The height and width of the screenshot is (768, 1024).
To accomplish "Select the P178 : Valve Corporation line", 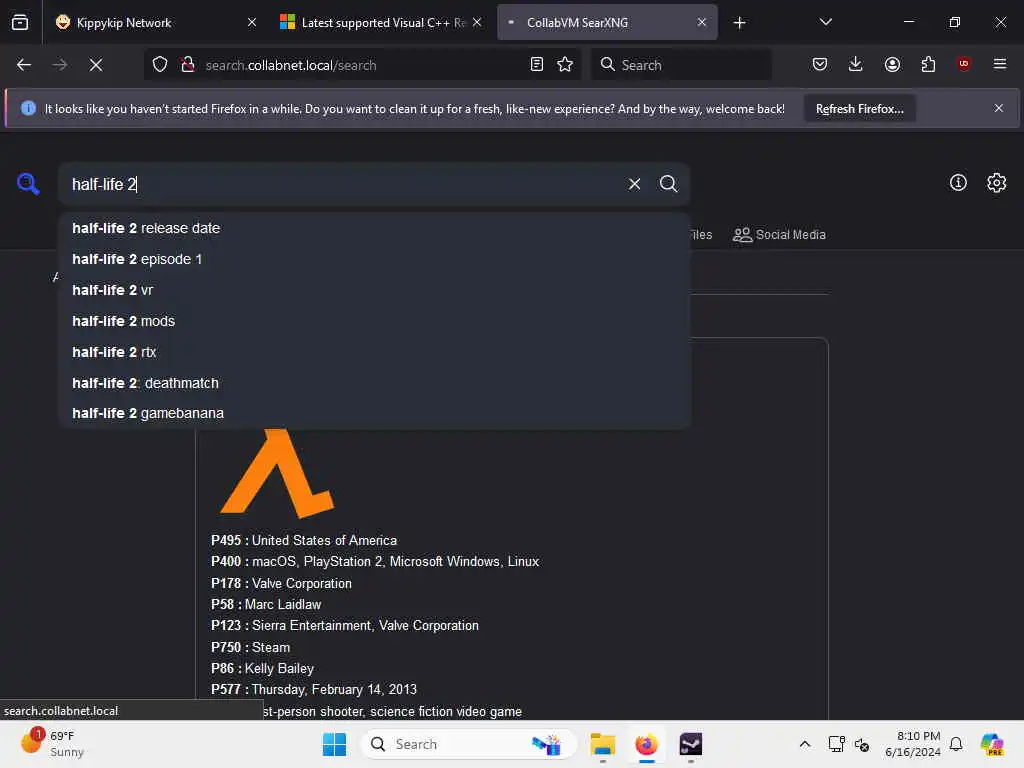I will point(281,583).
